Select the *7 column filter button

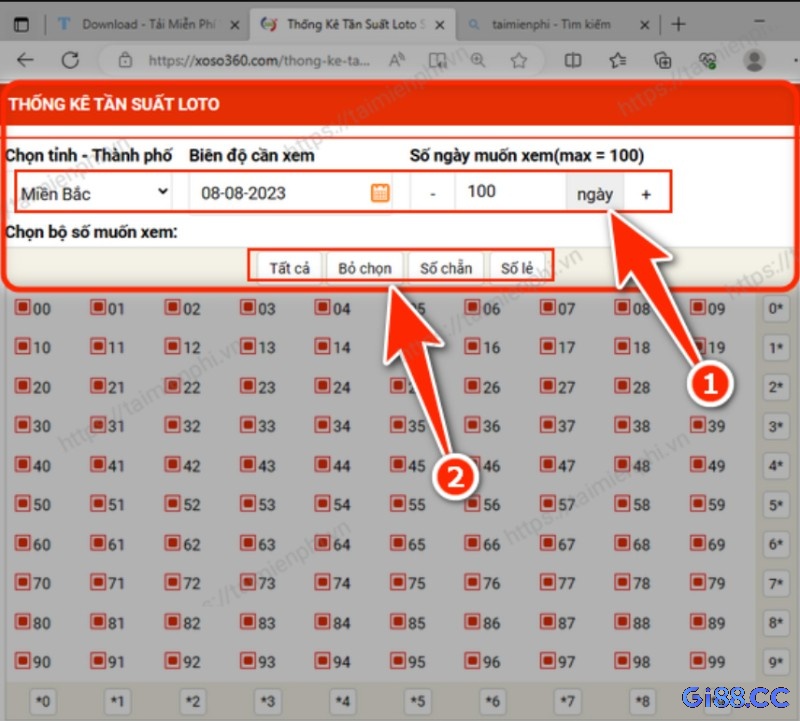[x=567, y=702]
